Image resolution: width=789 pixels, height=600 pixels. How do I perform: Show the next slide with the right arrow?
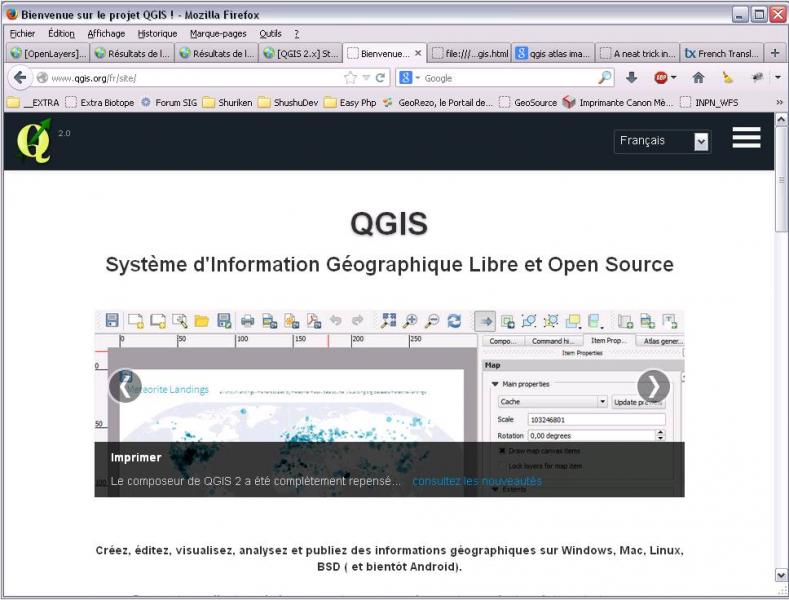pyautogui.click(x=653, y=386)
